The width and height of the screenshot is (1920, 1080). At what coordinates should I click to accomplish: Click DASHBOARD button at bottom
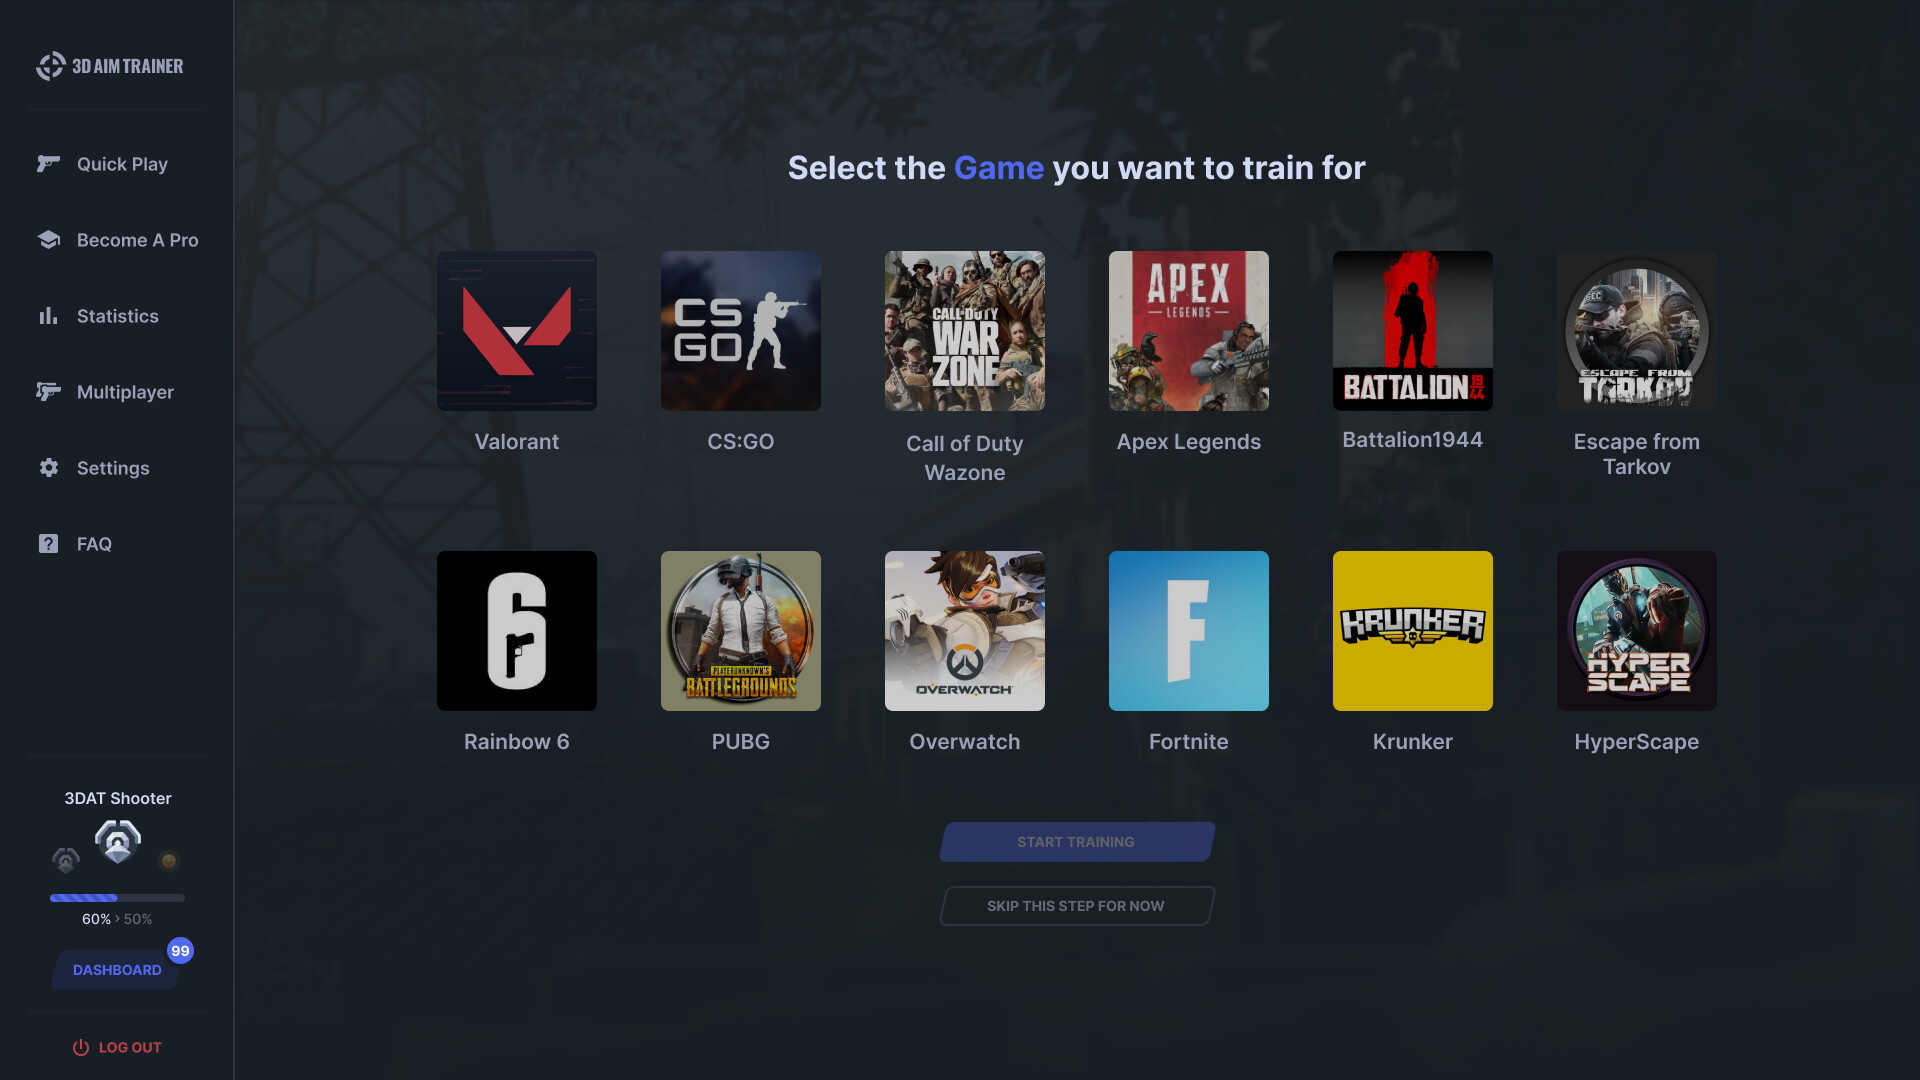117,971
